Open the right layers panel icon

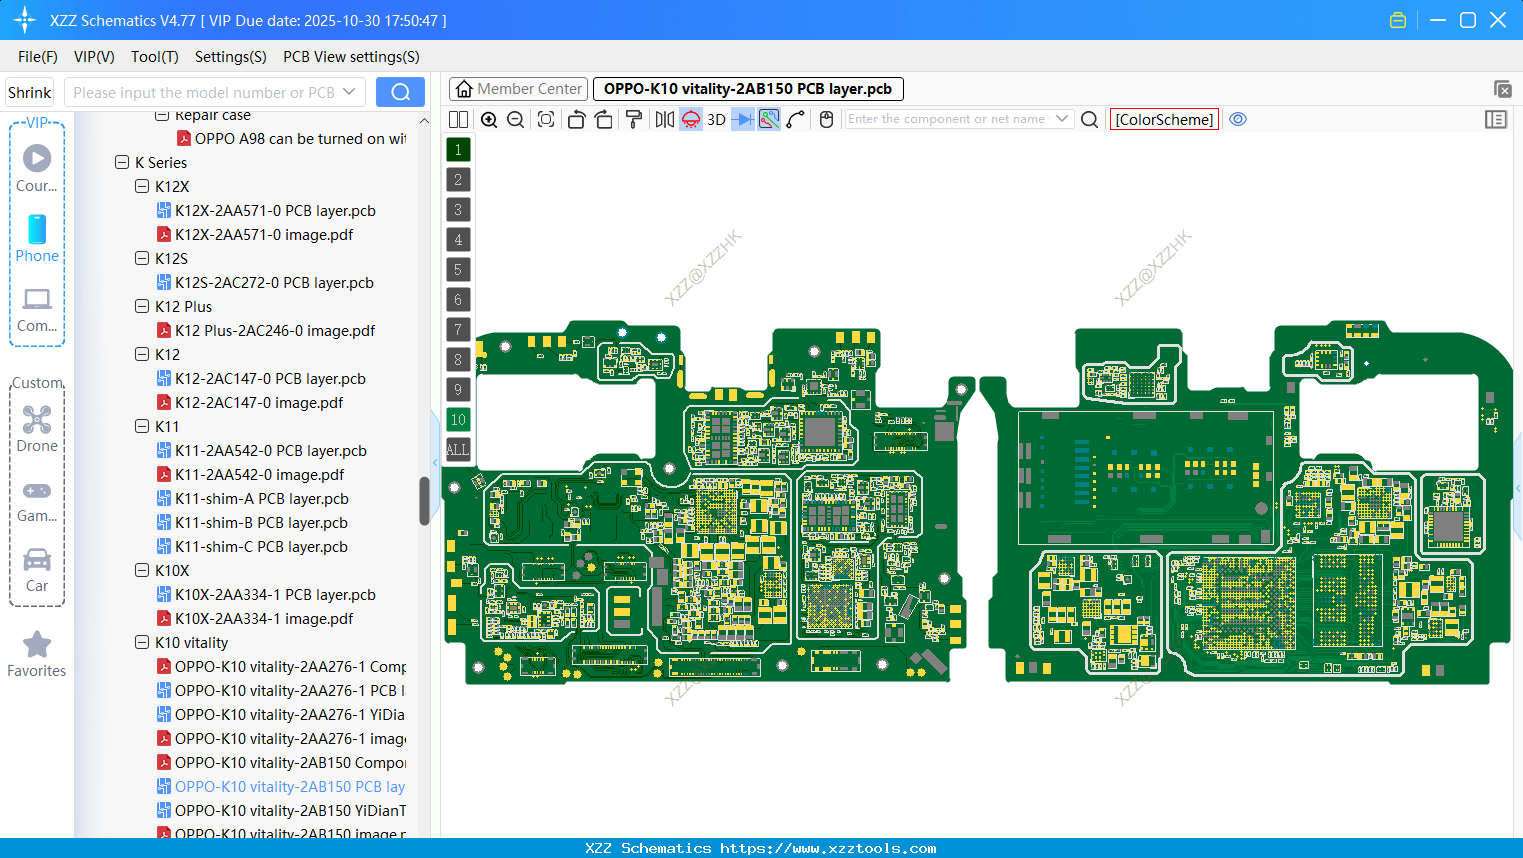(x=1496, y=119)
